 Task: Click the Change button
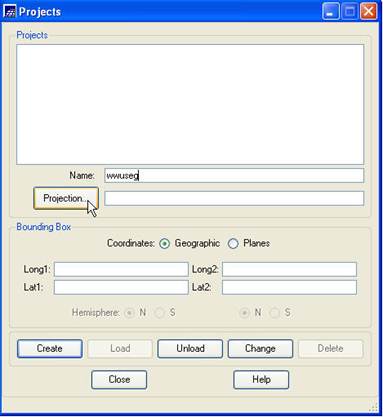[x=260, y=349]
